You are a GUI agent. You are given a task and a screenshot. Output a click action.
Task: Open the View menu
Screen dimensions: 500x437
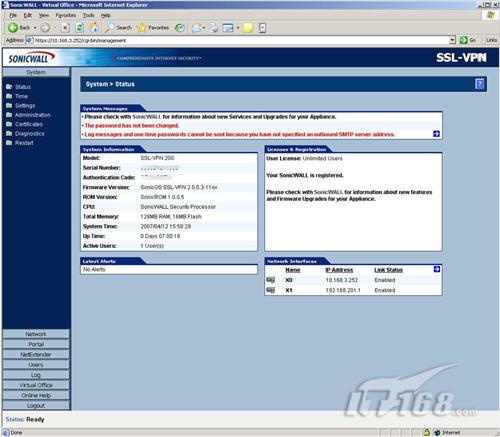(x=44, y=15)
